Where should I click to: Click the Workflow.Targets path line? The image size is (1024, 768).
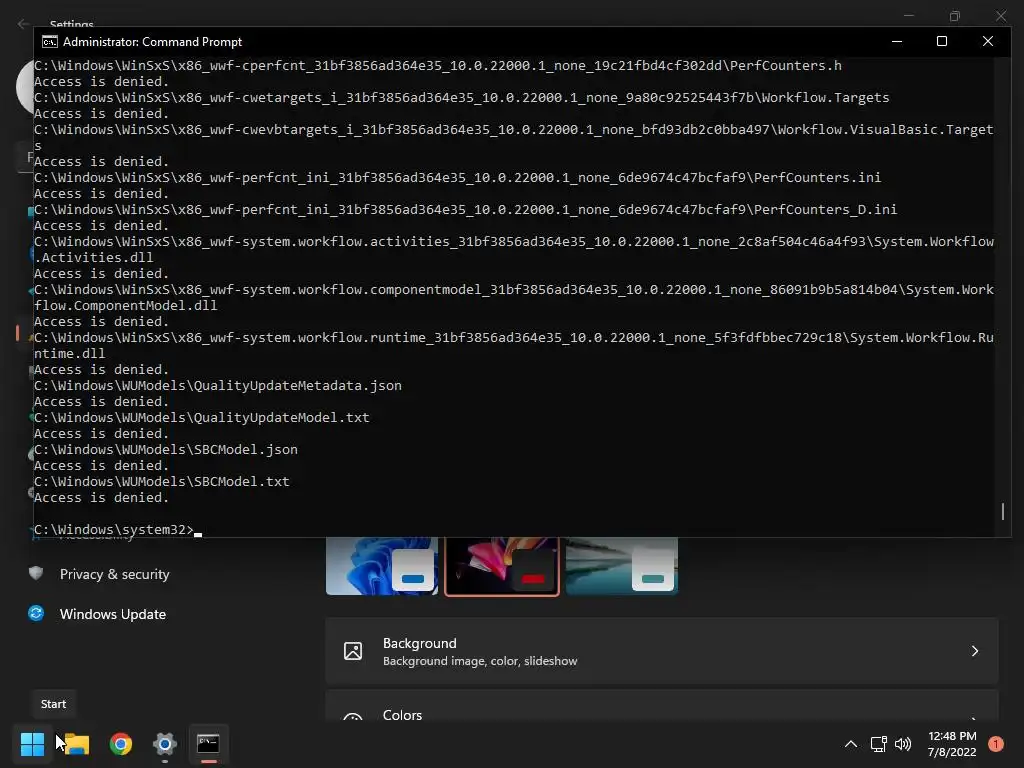tap(462, 97)
